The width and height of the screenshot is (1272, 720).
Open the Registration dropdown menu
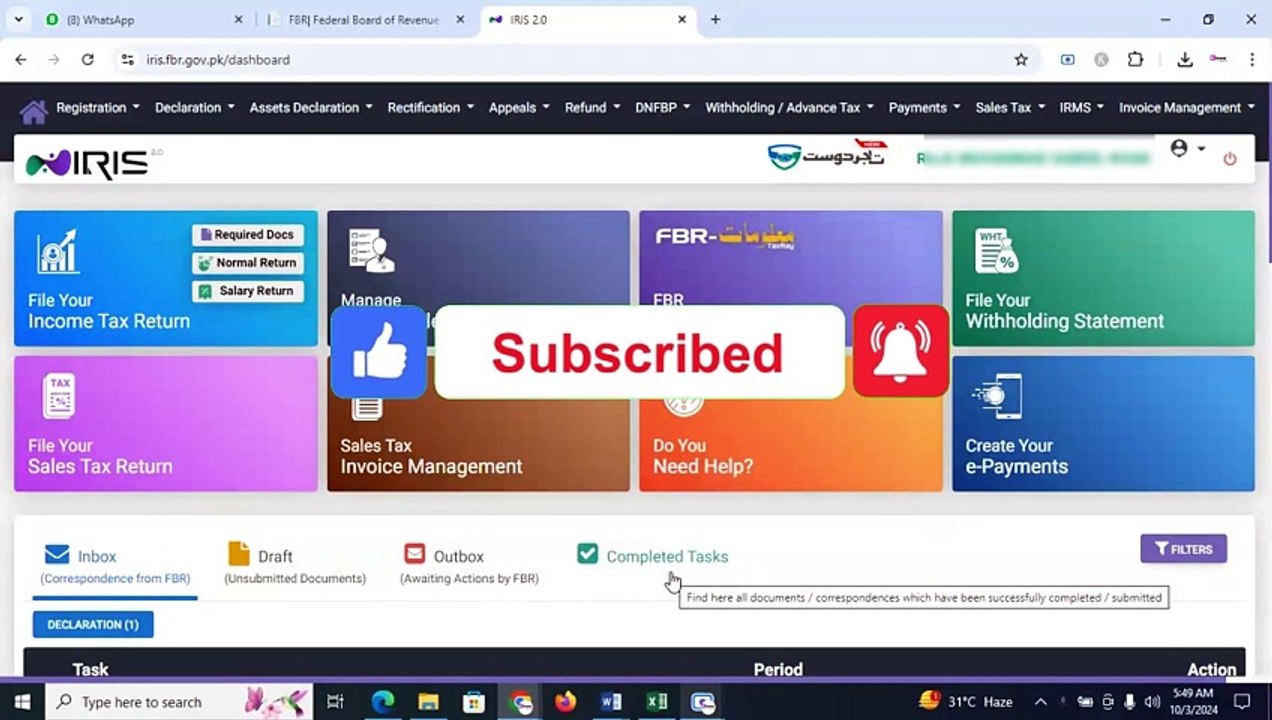[97, 108]
